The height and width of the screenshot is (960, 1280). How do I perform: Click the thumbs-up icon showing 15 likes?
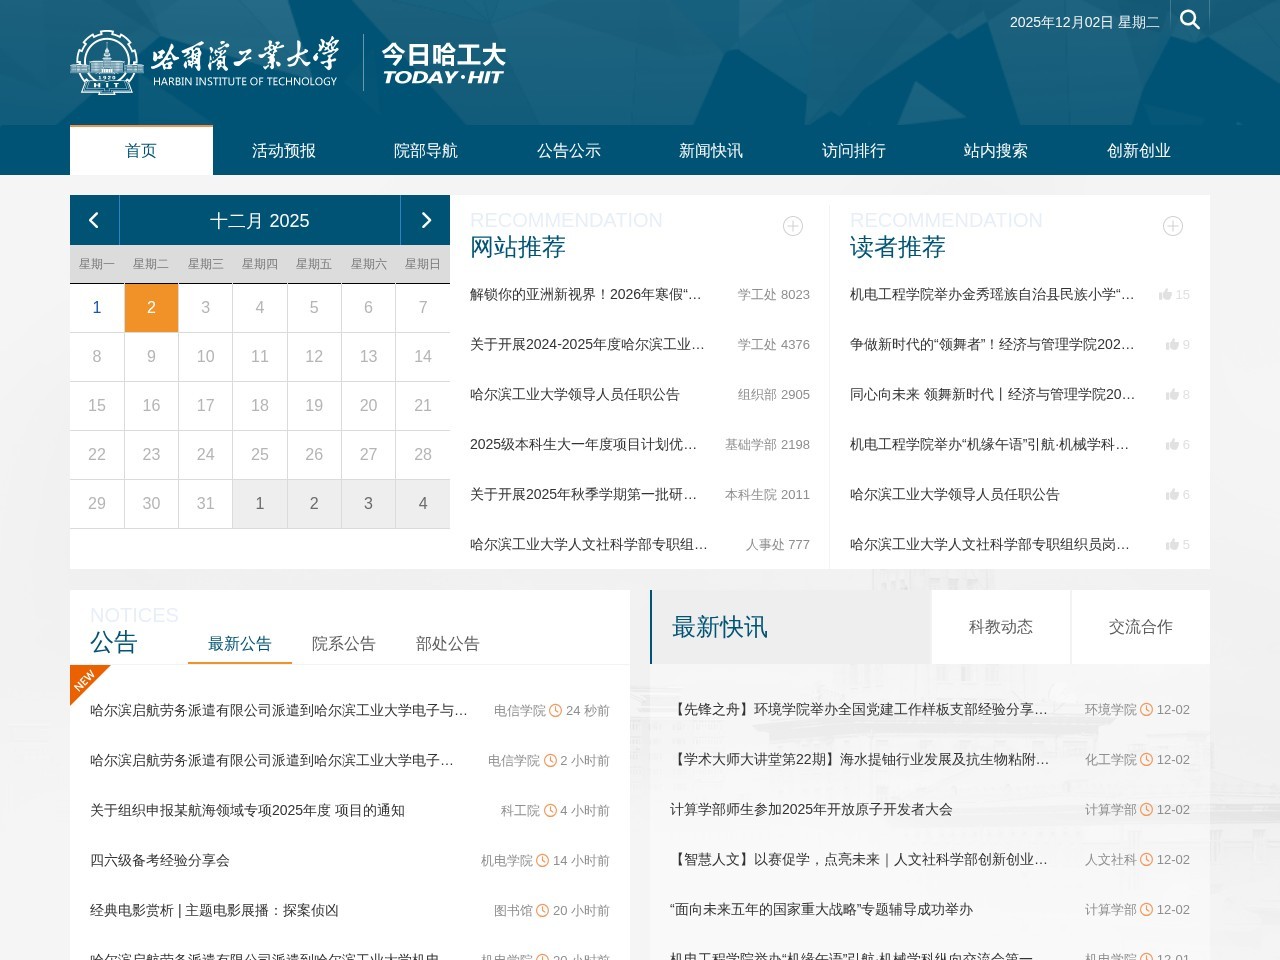pyautogui.click(x=1167, y=295)
